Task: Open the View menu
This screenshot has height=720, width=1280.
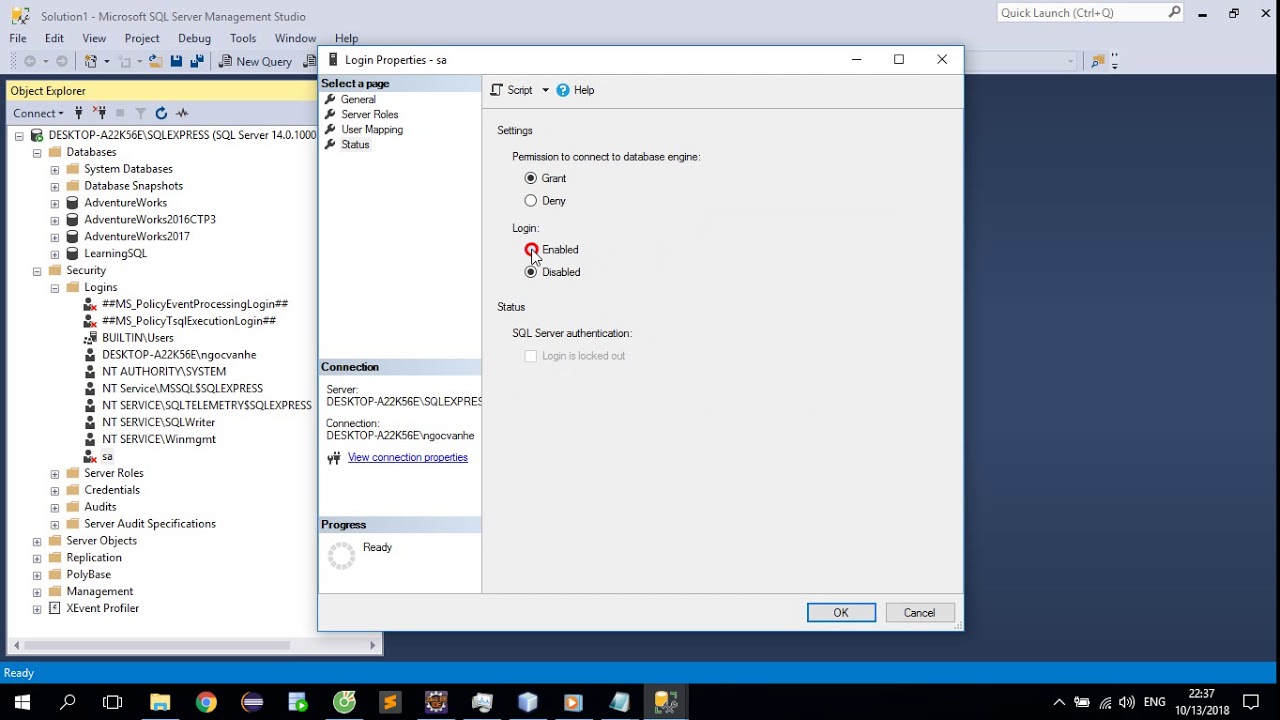Action: (94, 38)
